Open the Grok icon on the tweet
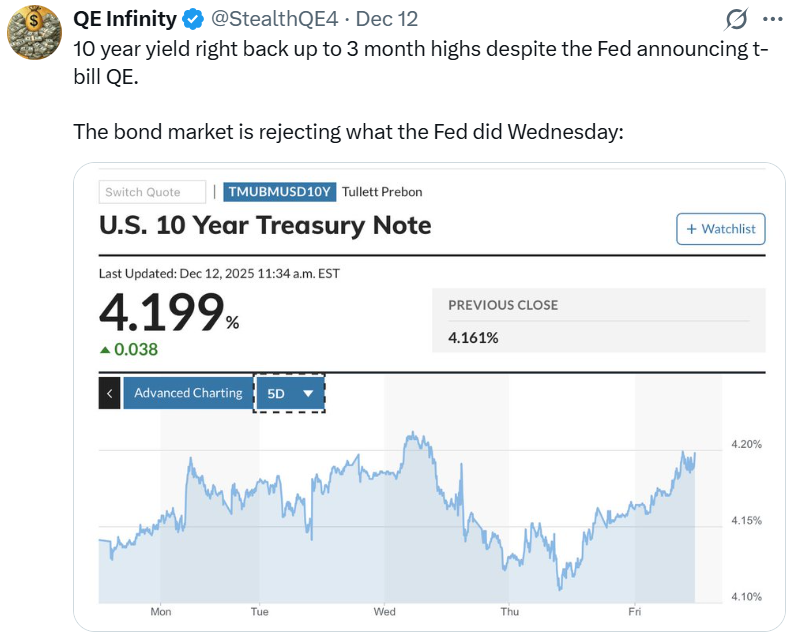 (x=736, y=19)
